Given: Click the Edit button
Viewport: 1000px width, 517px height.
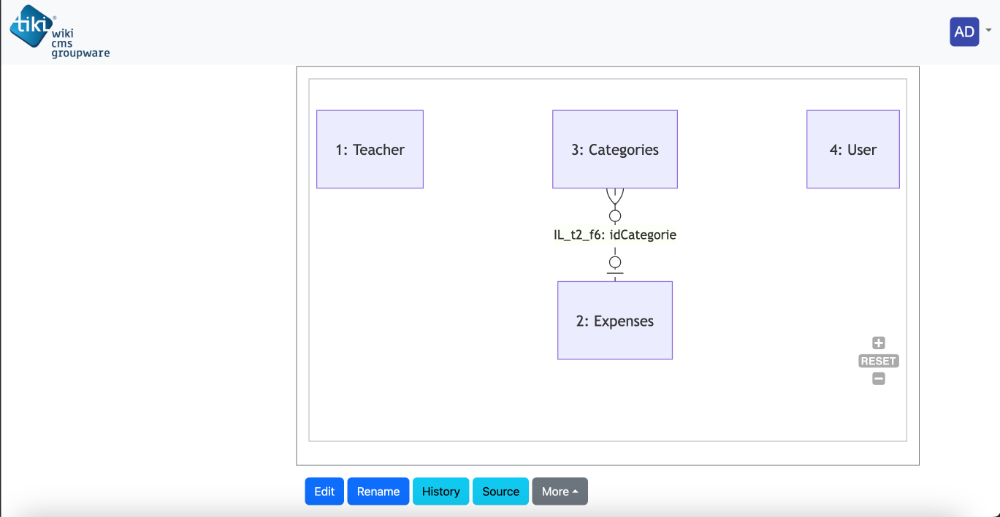Looking at the screenshot, I should point(324,492).
